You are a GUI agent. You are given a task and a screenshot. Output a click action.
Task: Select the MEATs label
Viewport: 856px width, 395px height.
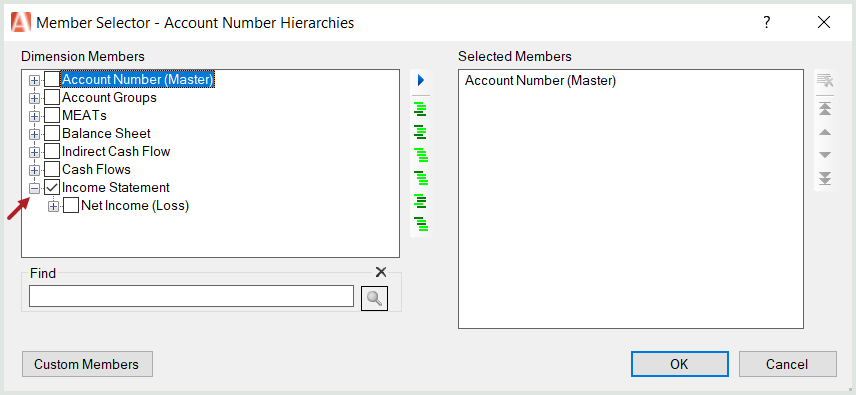[x=84, y=116]
